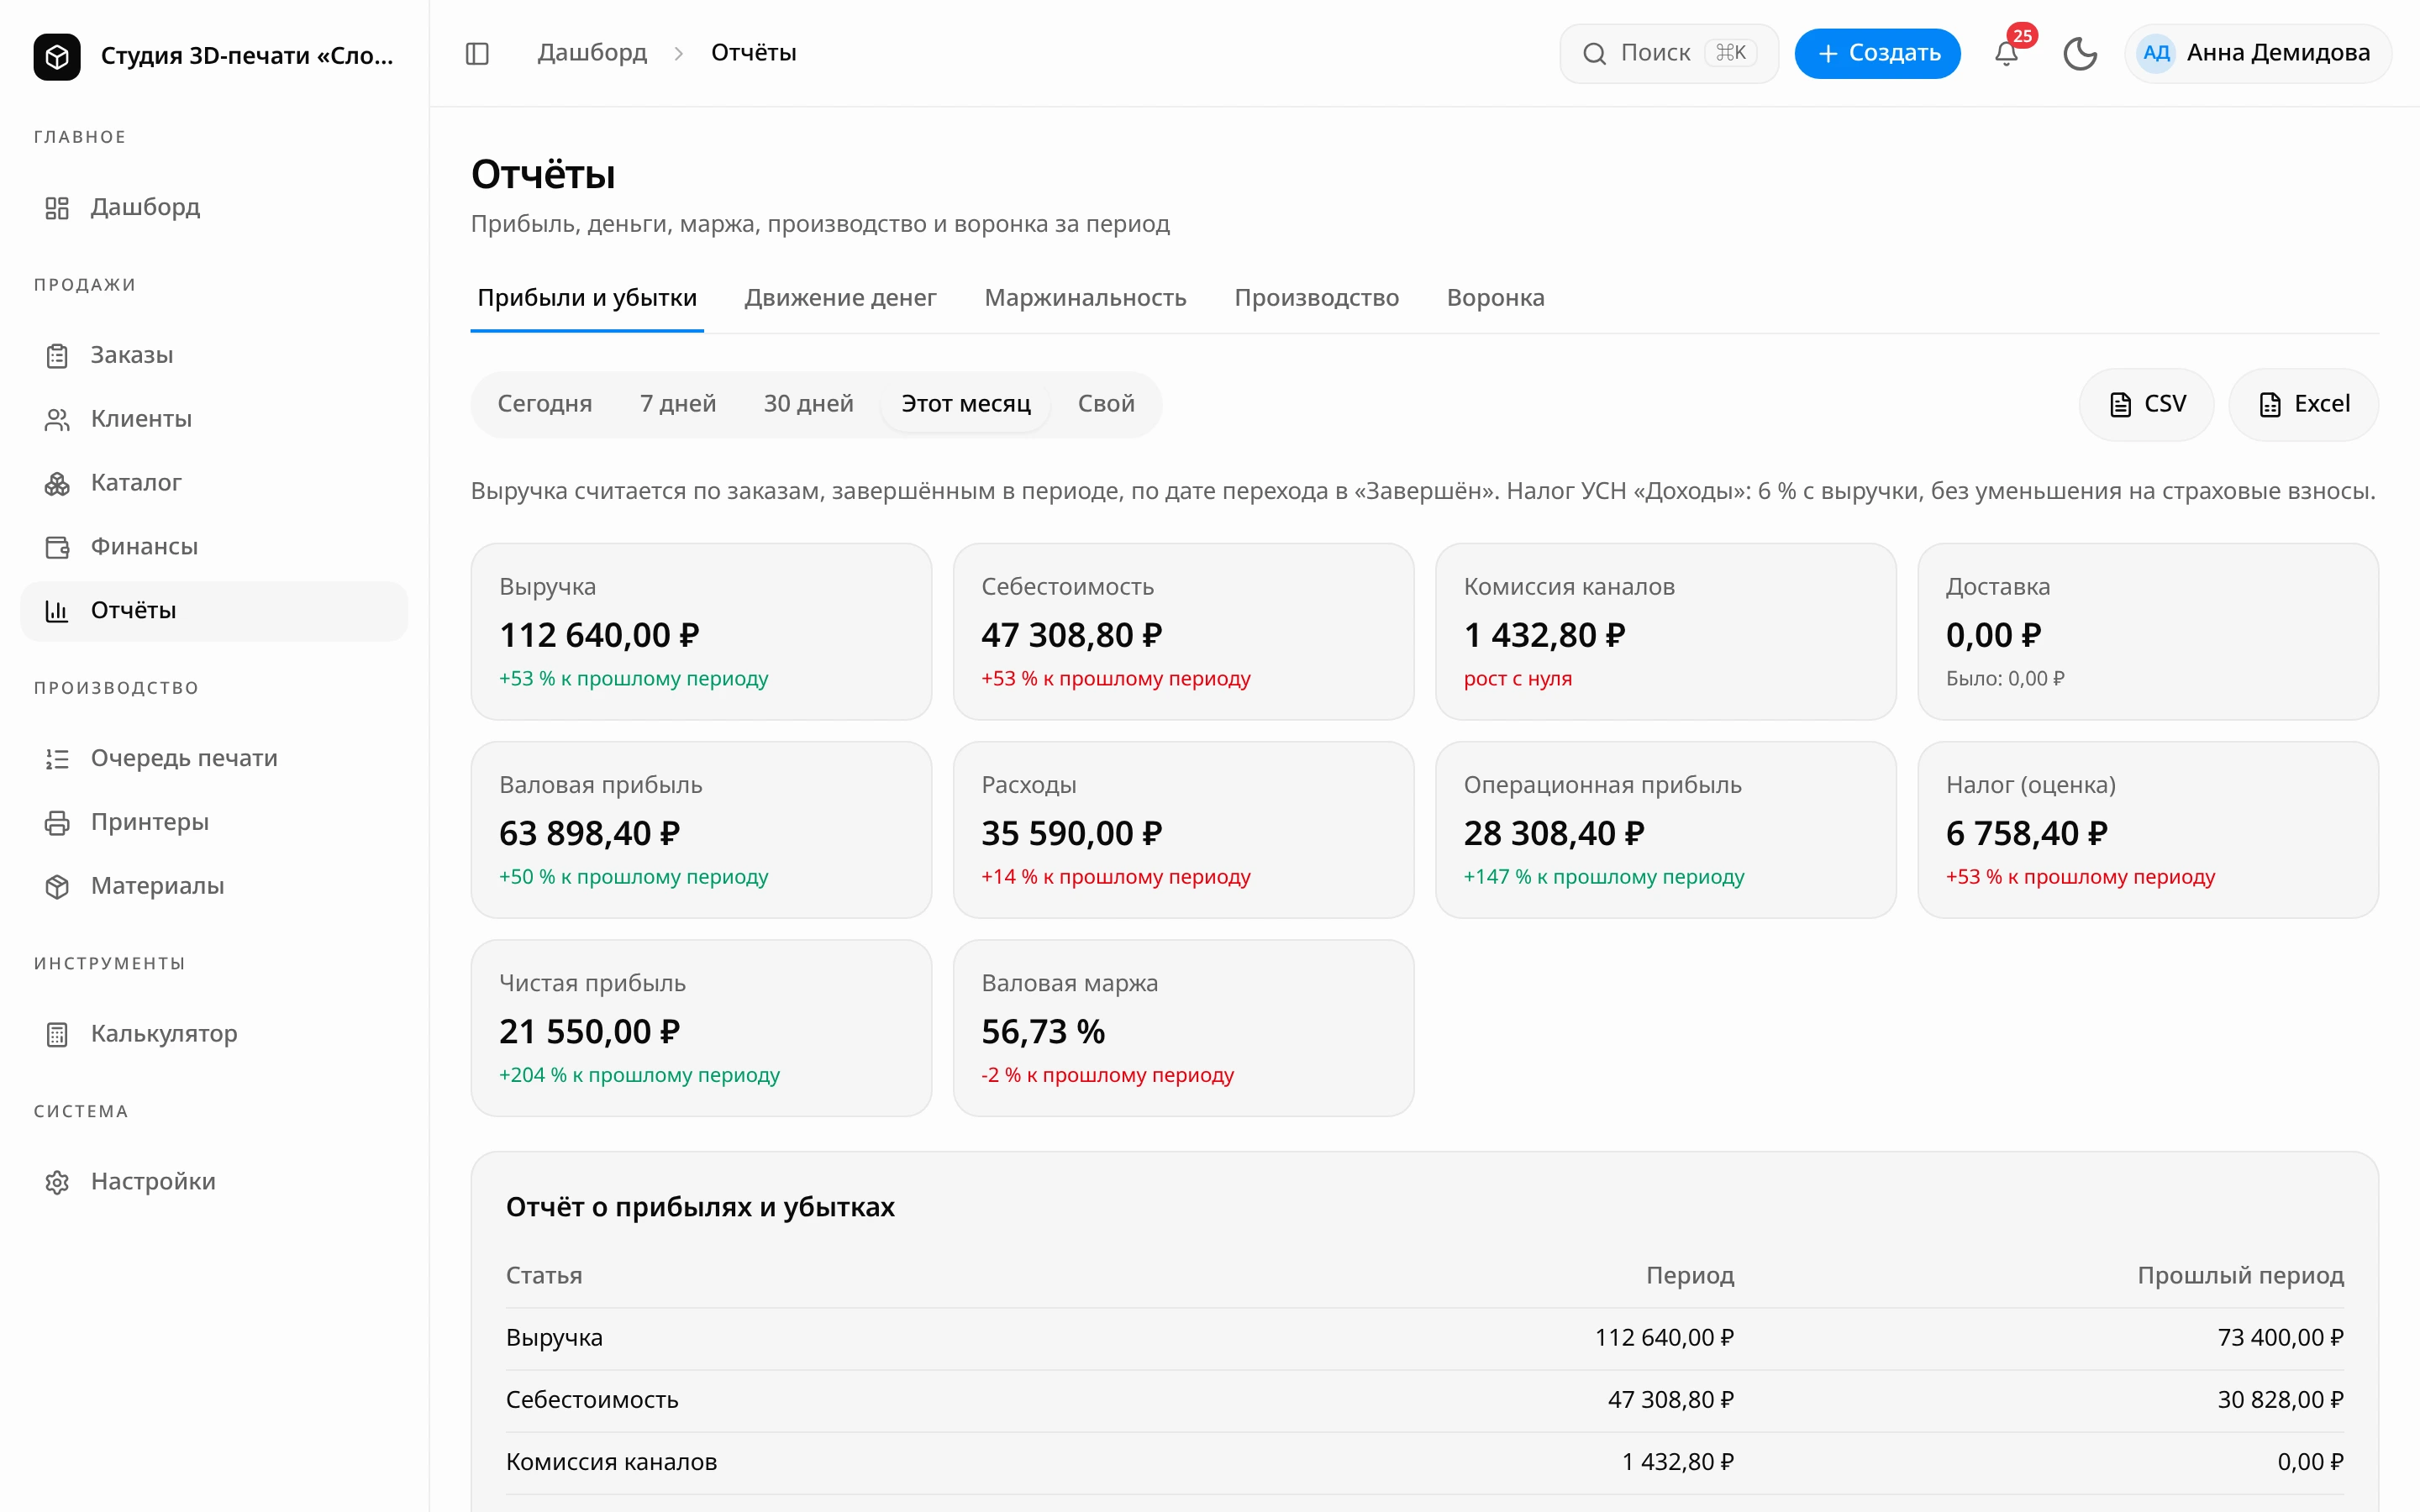Select the 30 дней period
This screenshot has width=2420, height=1512.
(x=808, y=404)
